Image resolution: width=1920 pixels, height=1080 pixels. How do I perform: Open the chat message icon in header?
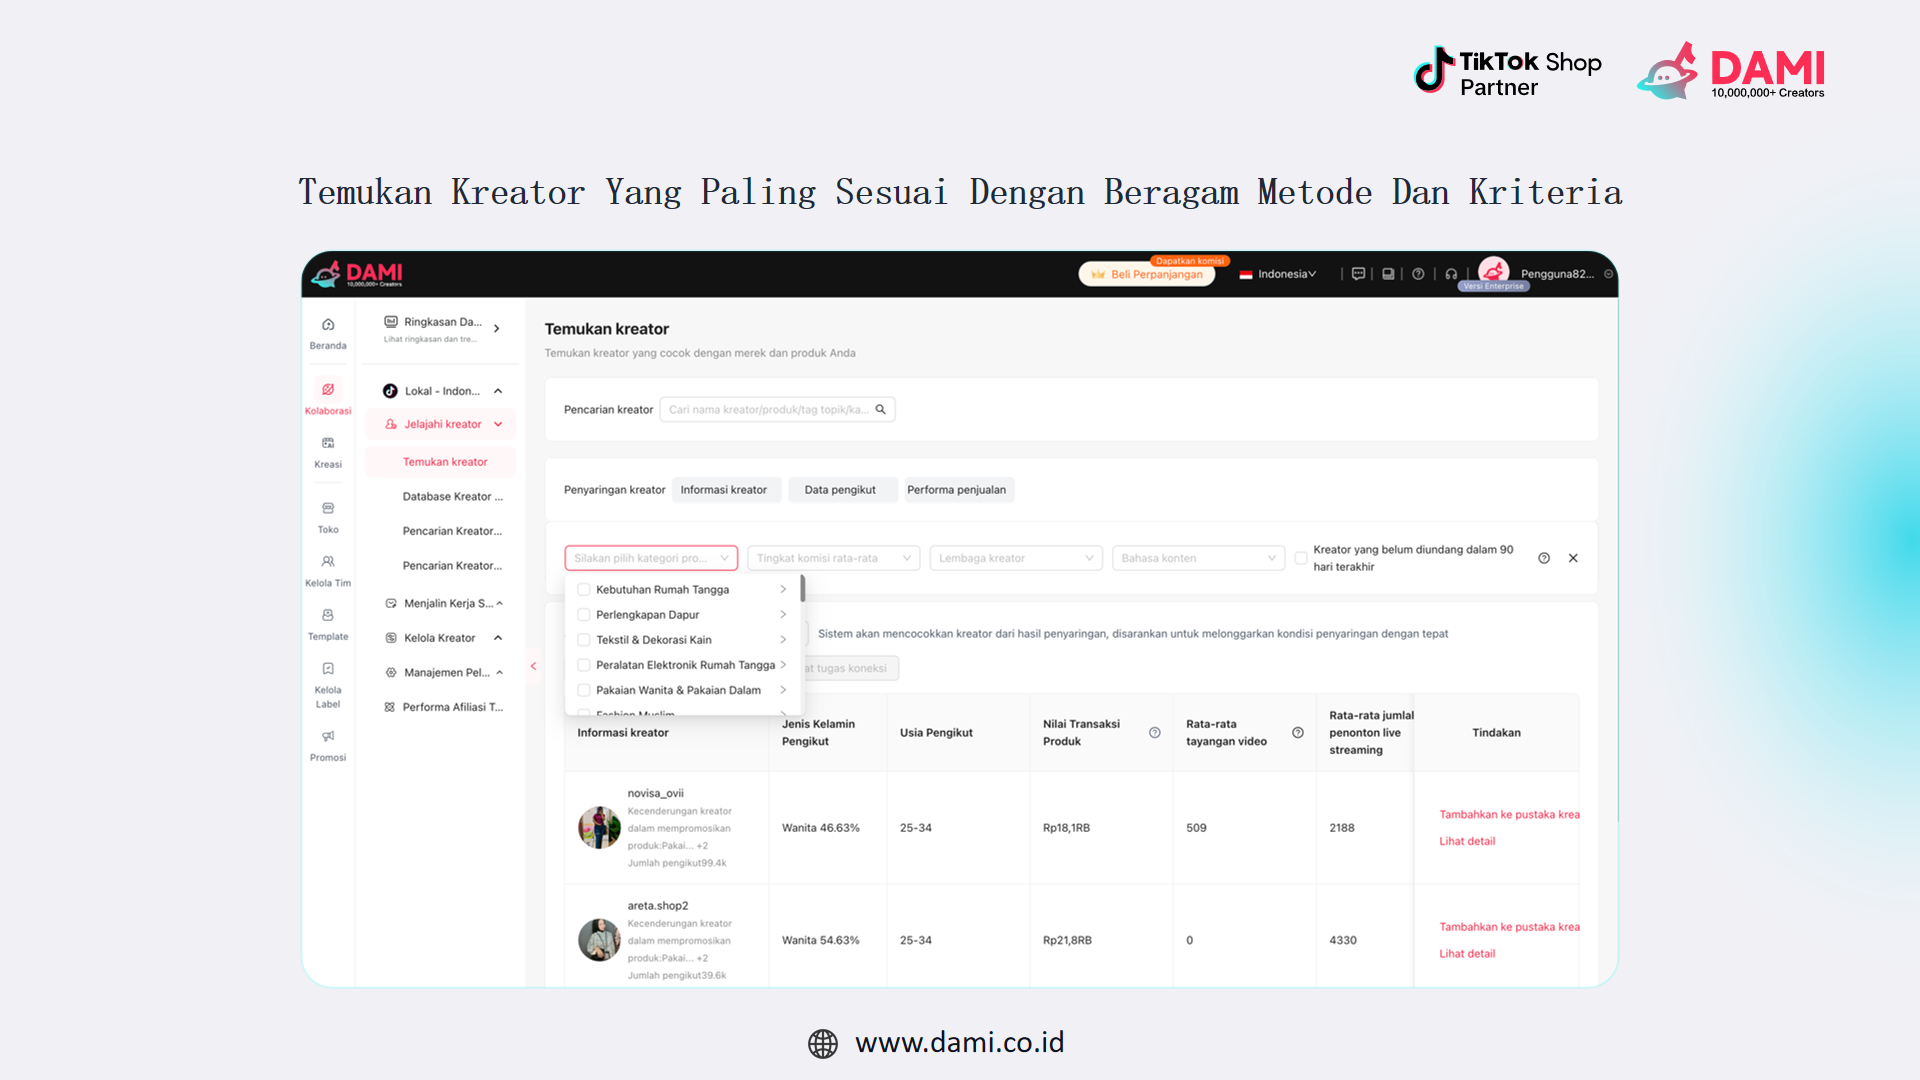pos(1358,274)
